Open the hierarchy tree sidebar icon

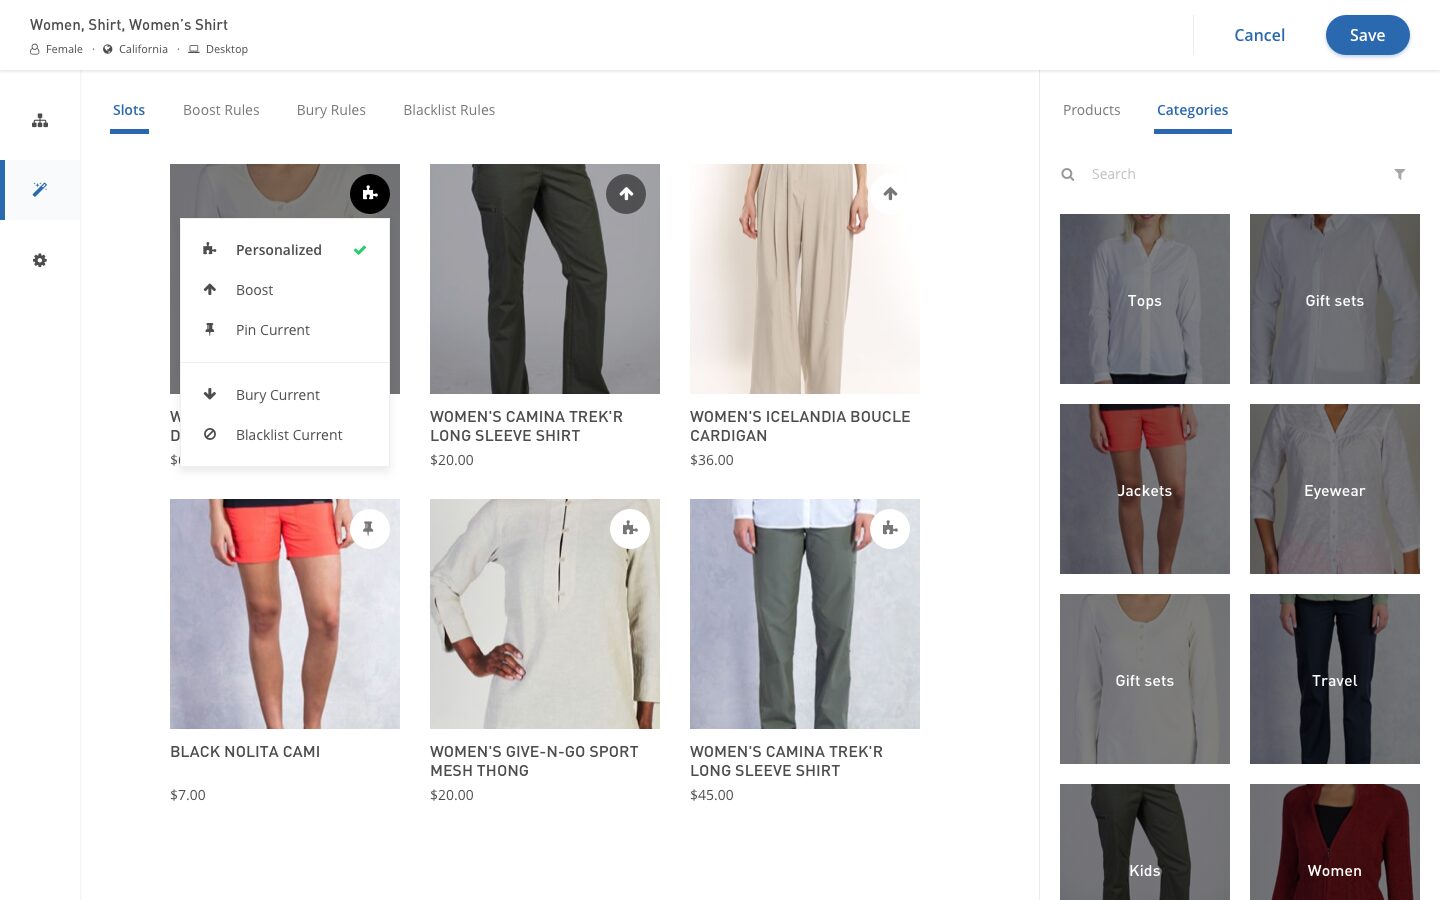click(x=40, y=120)
